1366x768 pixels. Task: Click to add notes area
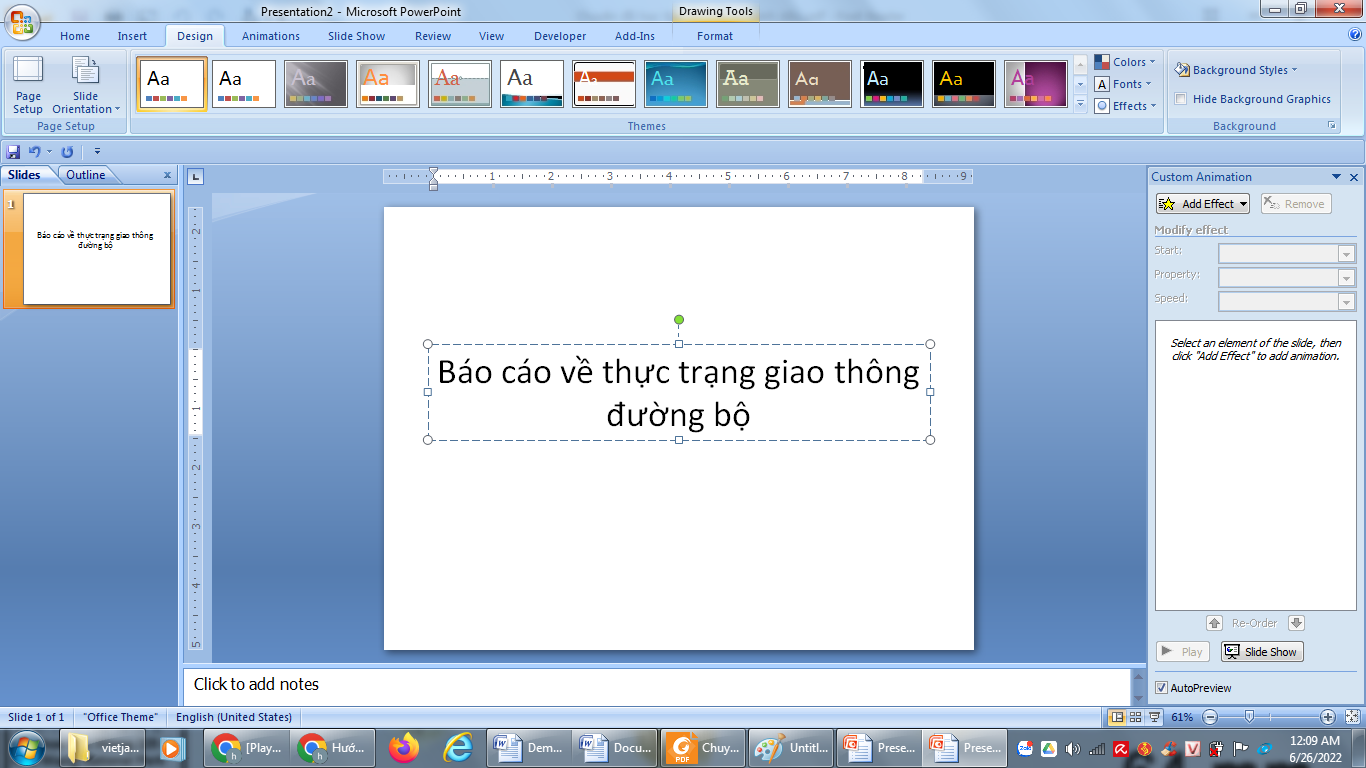[x=656, y=685]
